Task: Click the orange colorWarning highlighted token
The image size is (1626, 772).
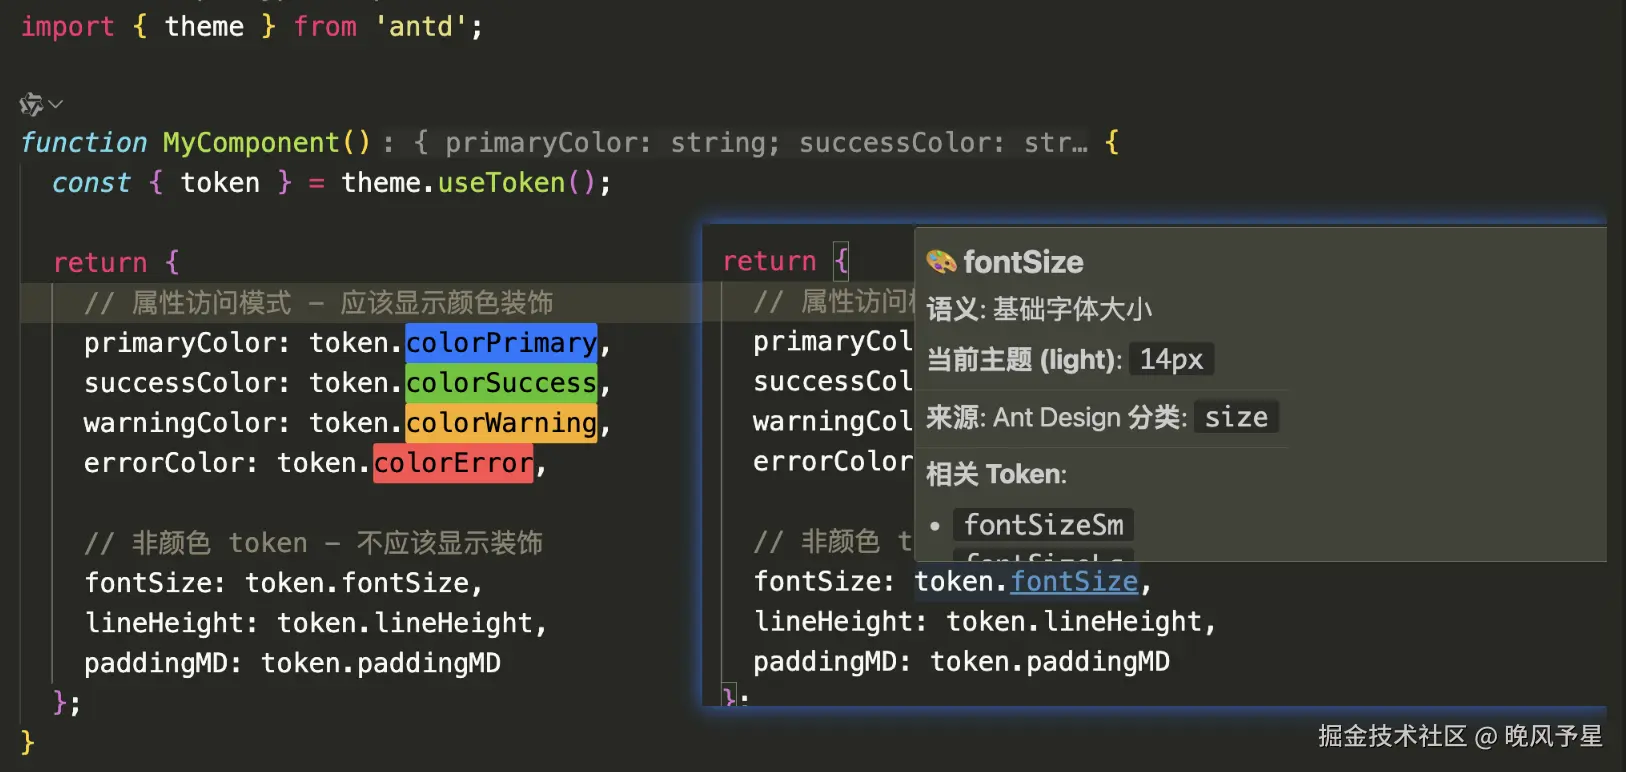Action: click(501, 423)
